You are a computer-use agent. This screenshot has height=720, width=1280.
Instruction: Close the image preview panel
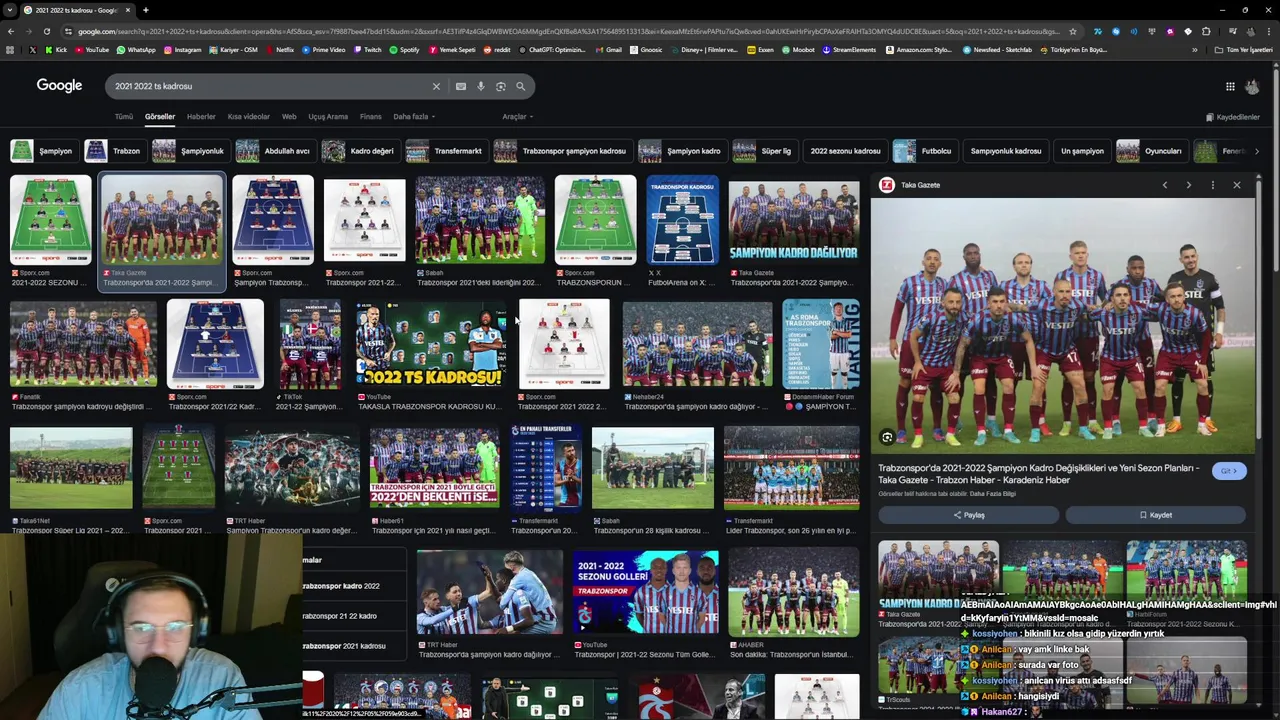point(1237,185)
